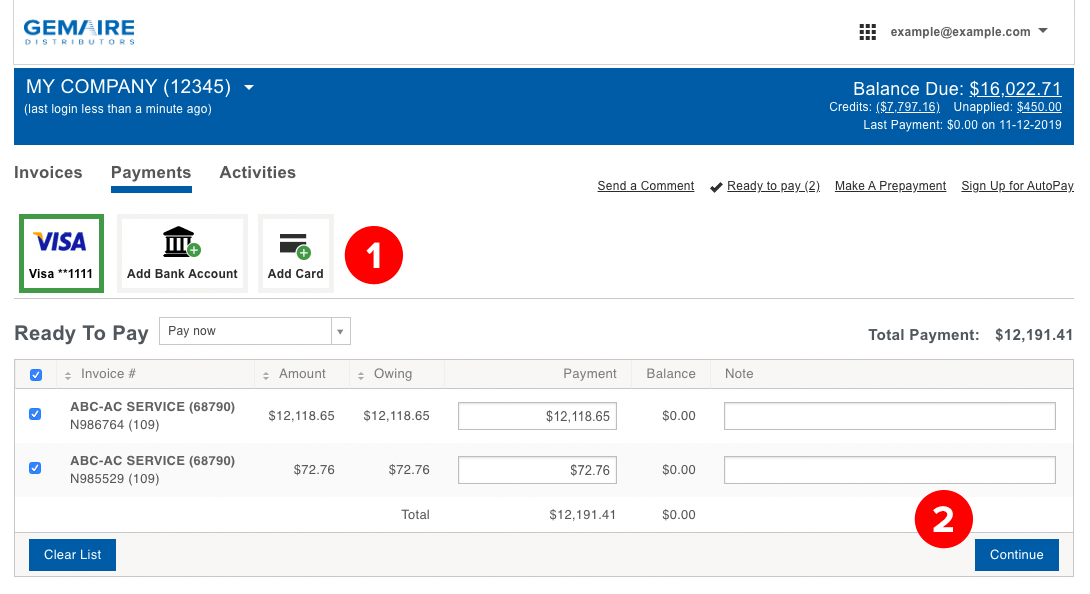This screenshot has height=594, width=1090.
Task: Click the Clear List button
Action: coord(72,555)
